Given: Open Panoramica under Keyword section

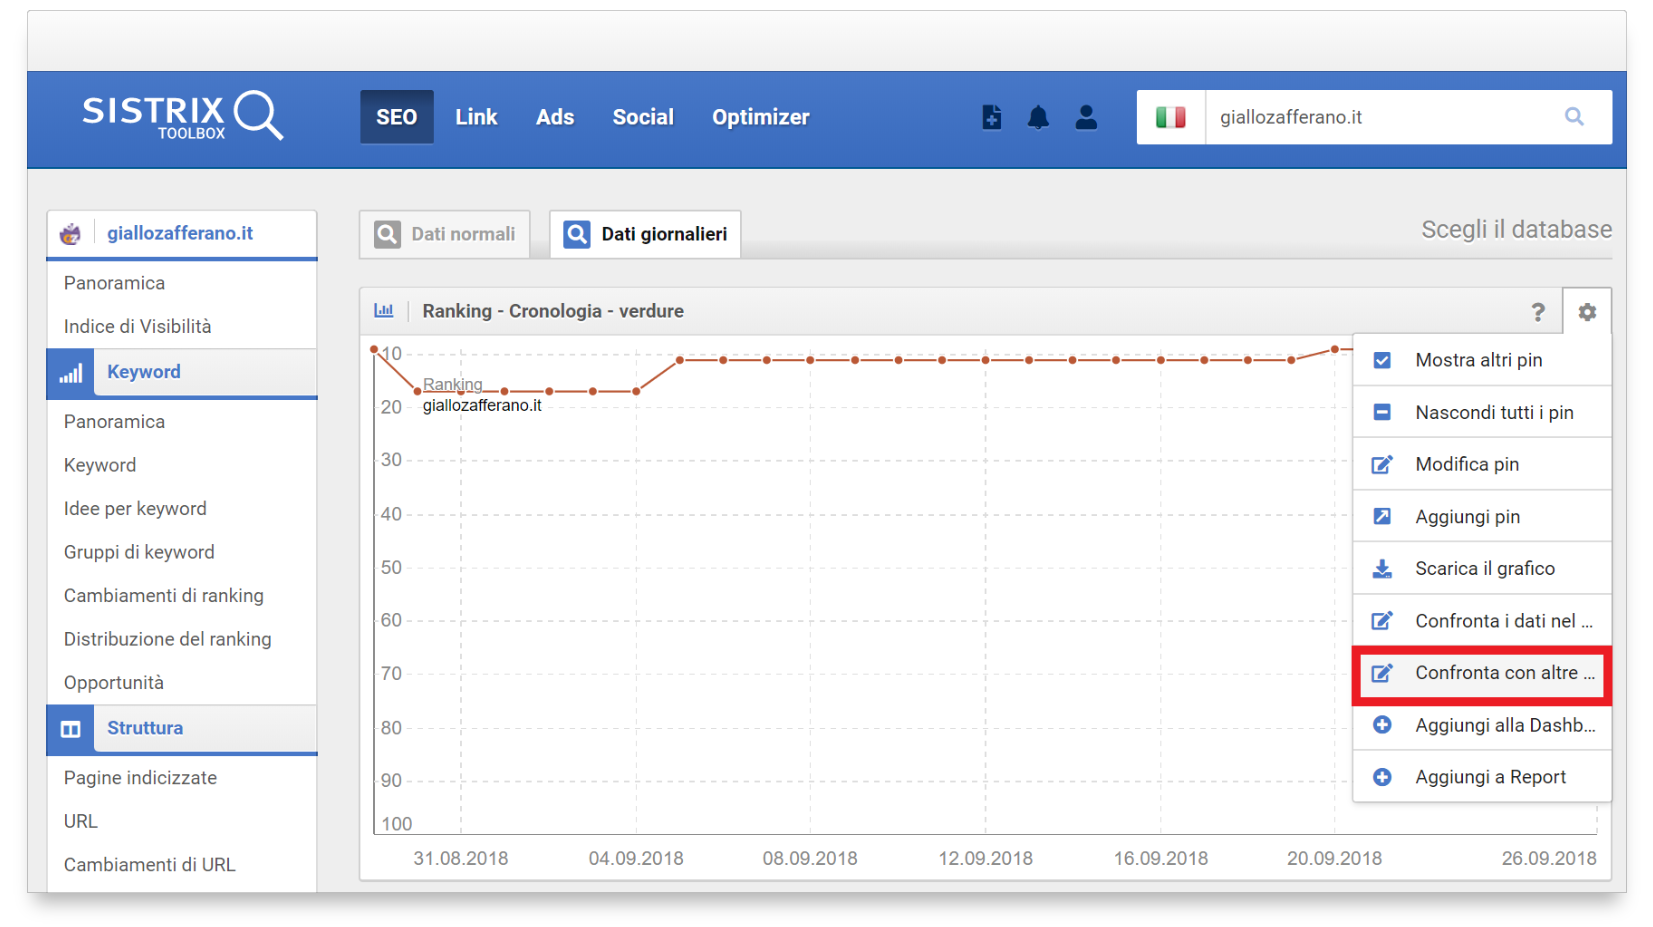Looking at the screenshot, I should 114,422.
